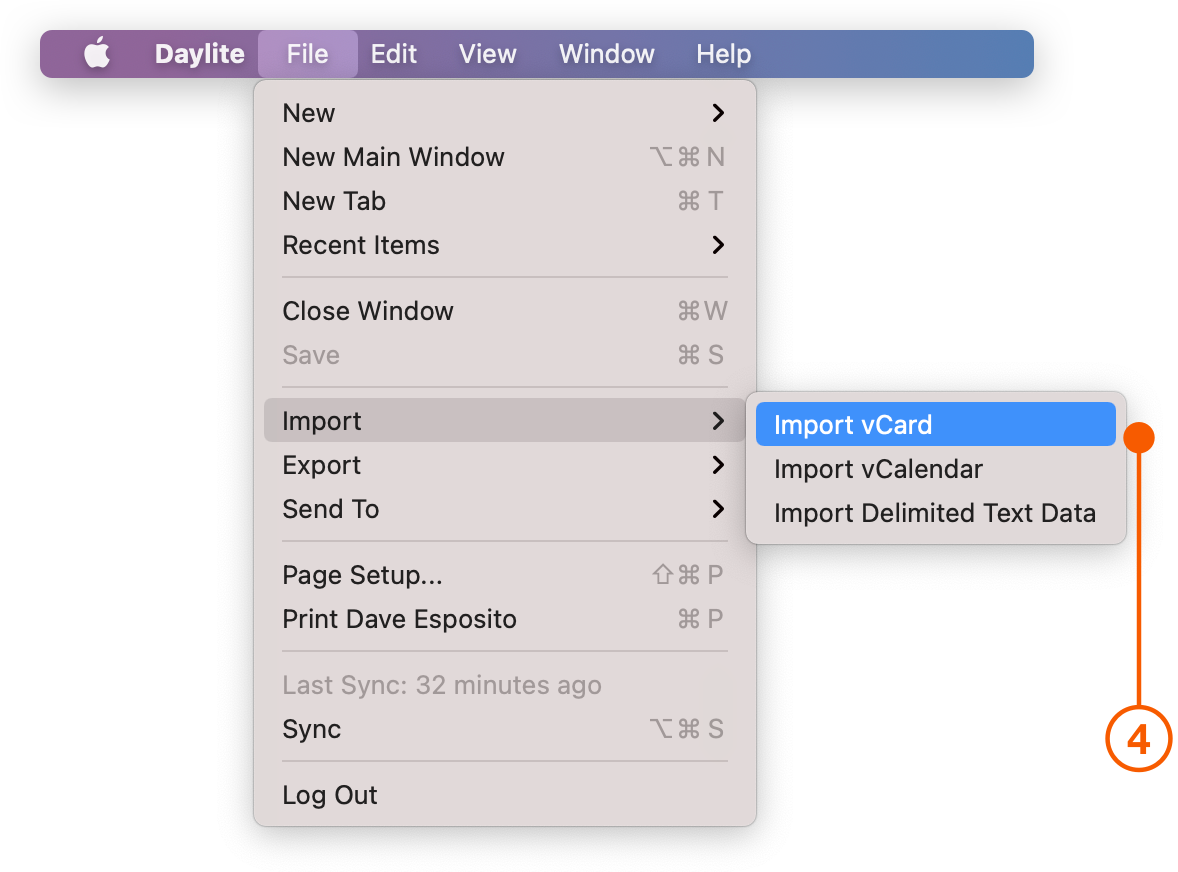Choose New Main Window
1178x872 pixels.
tap(504, 157)
